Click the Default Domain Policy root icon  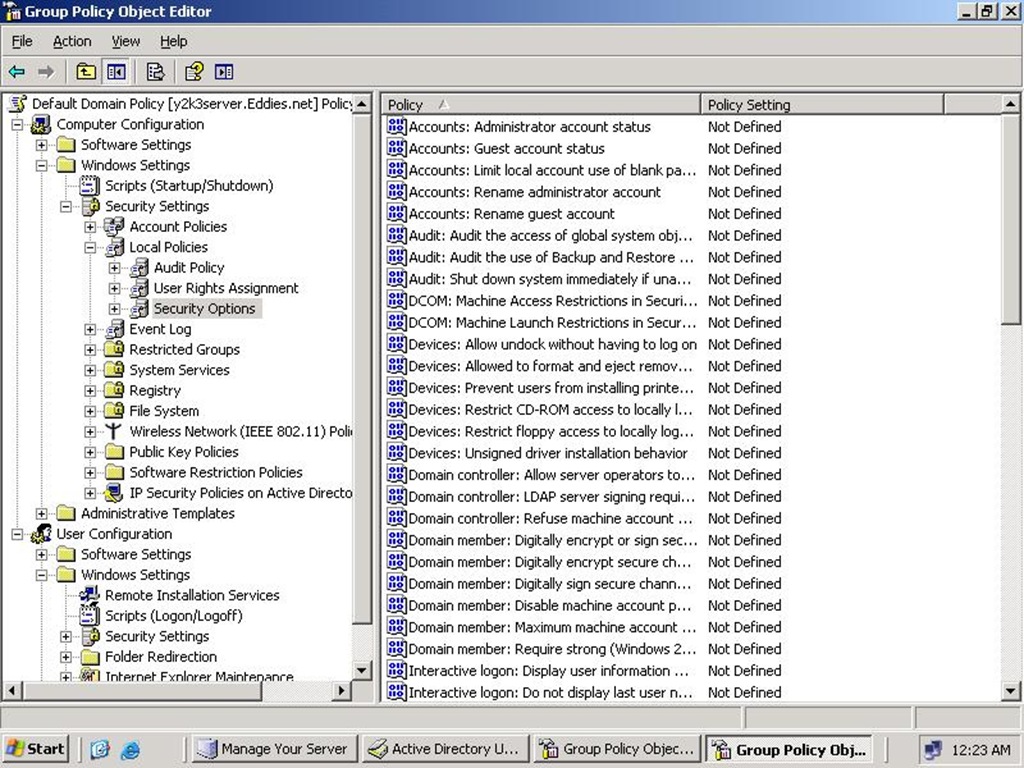coord(18,103)
